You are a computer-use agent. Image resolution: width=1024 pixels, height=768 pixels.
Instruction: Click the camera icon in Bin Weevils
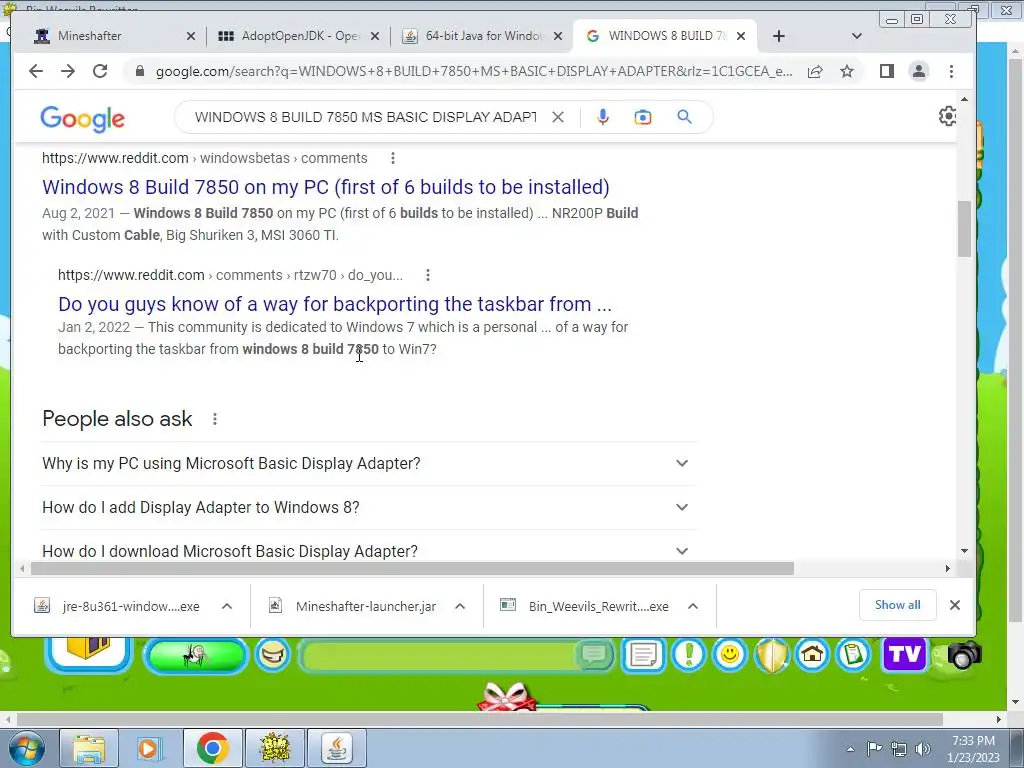[x=963, y=655]
